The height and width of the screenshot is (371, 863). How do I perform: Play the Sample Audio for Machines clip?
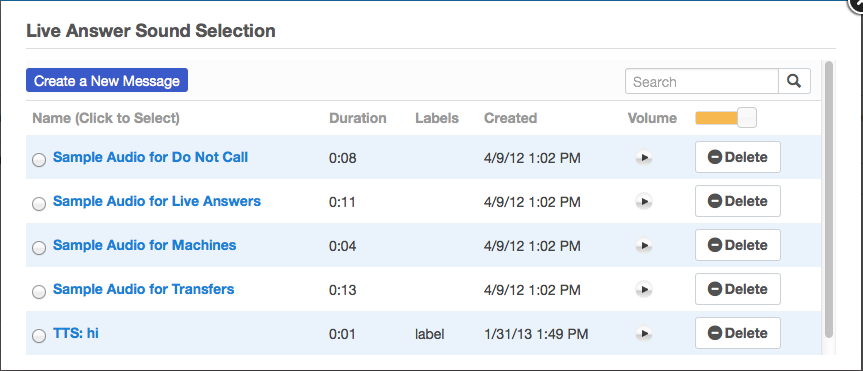[x=643, y=245]
